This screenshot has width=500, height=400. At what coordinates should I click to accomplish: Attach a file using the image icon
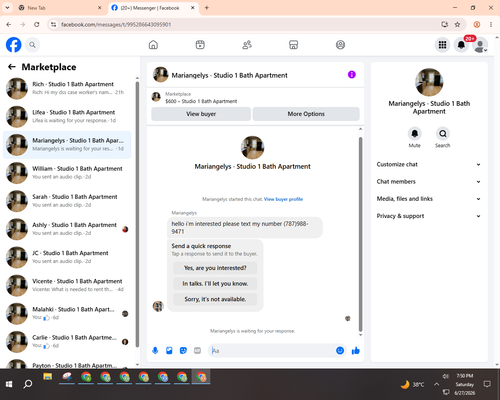[x=169, y=351]
